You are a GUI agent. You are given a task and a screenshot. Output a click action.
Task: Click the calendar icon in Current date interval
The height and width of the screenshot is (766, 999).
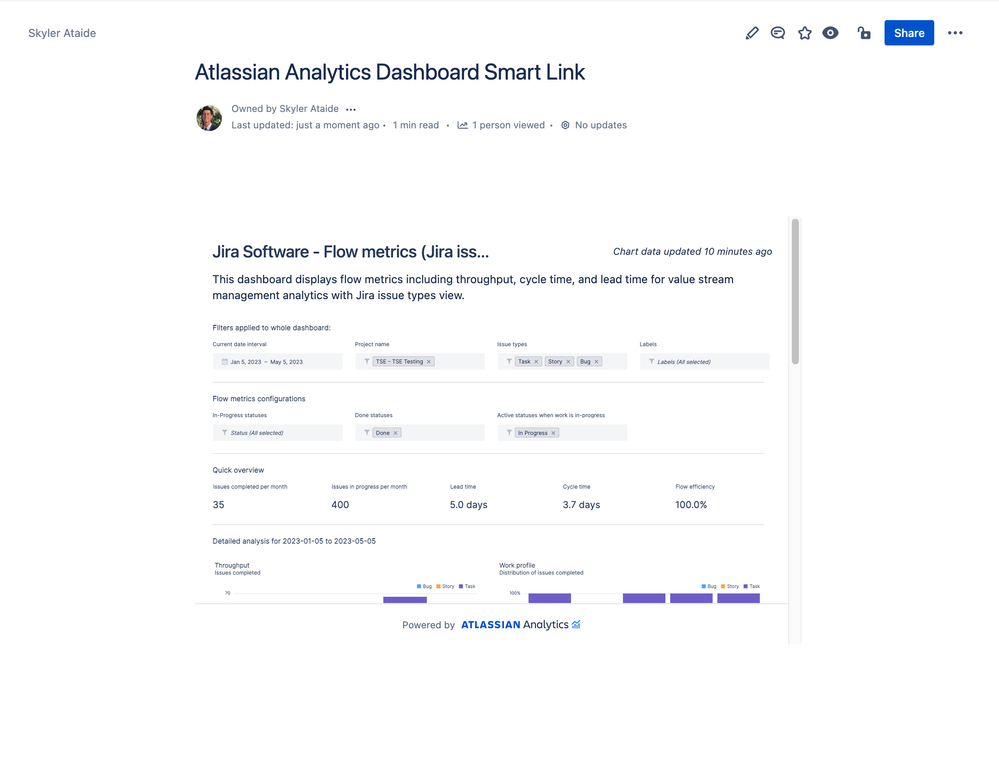(x=225, y=361)
